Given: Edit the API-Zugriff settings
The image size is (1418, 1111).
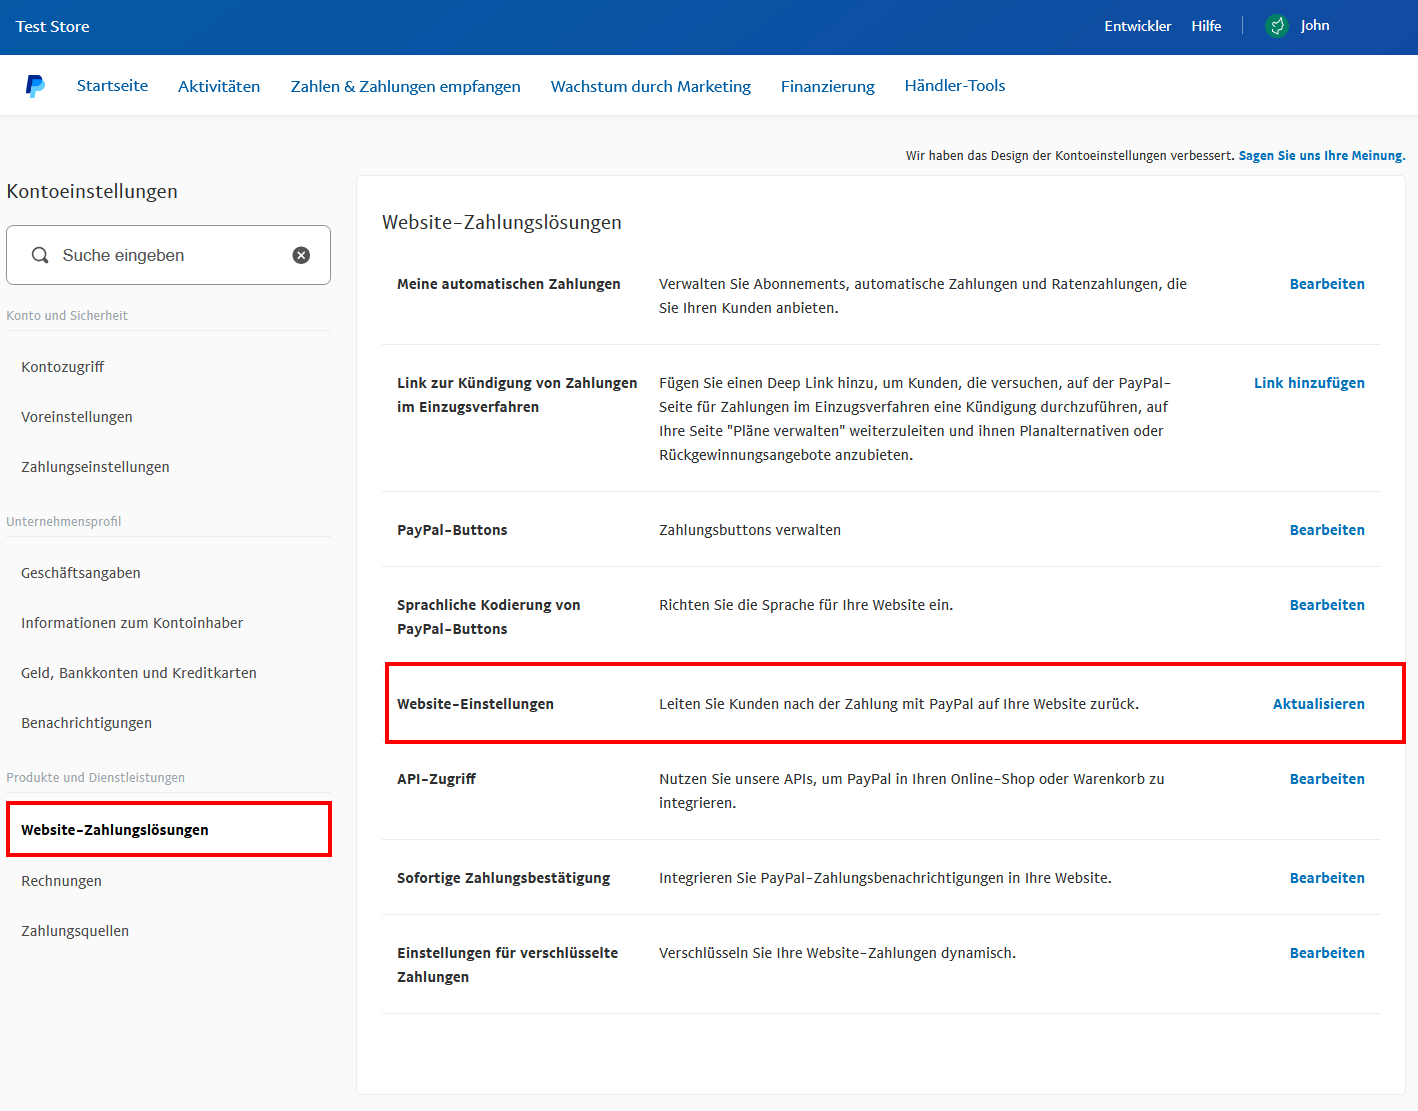Looking at the screenshot, I should (1326, 779).
